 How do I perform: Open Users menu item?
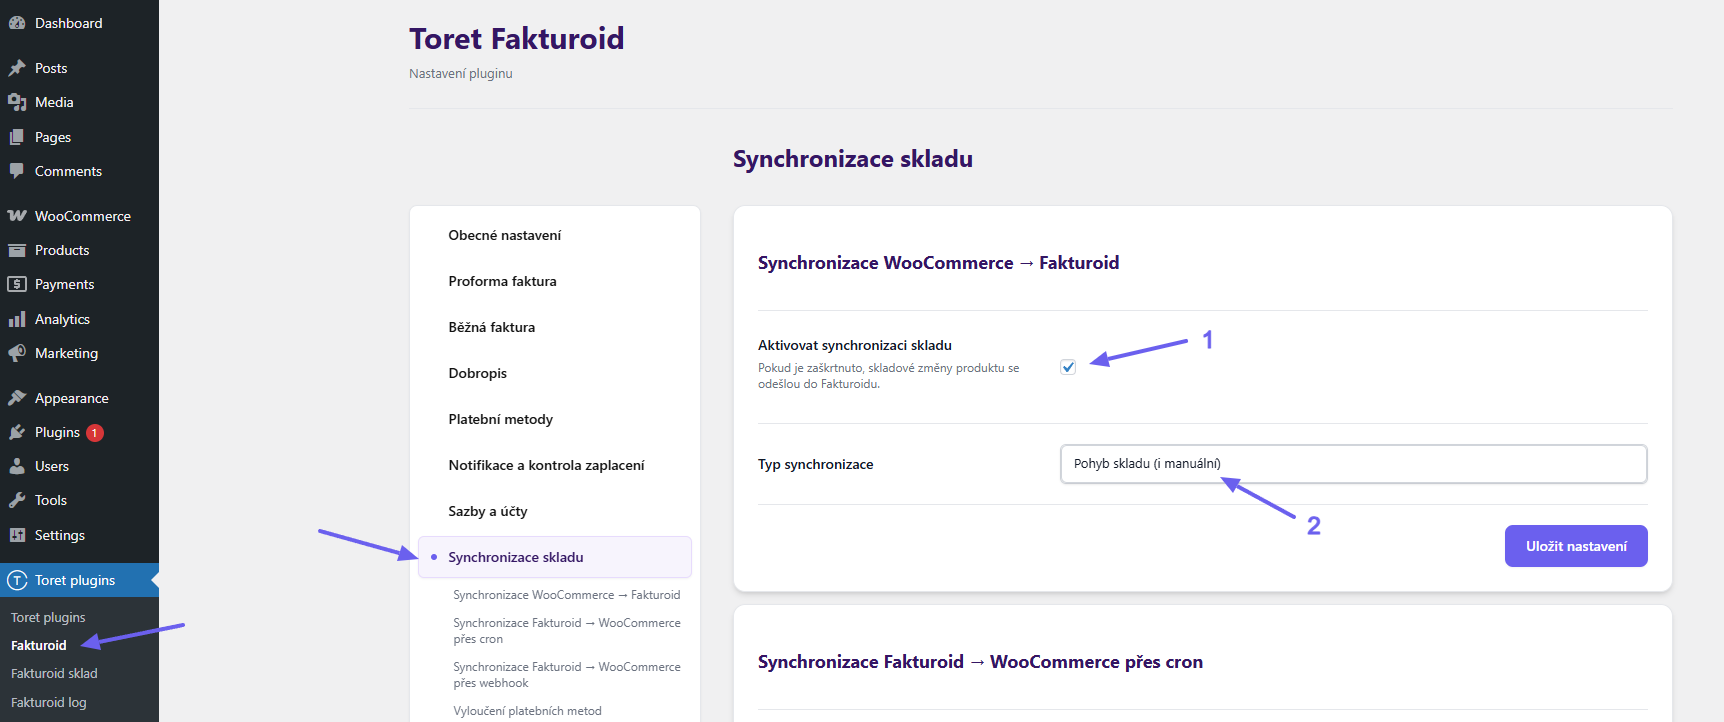pos(79,466)
